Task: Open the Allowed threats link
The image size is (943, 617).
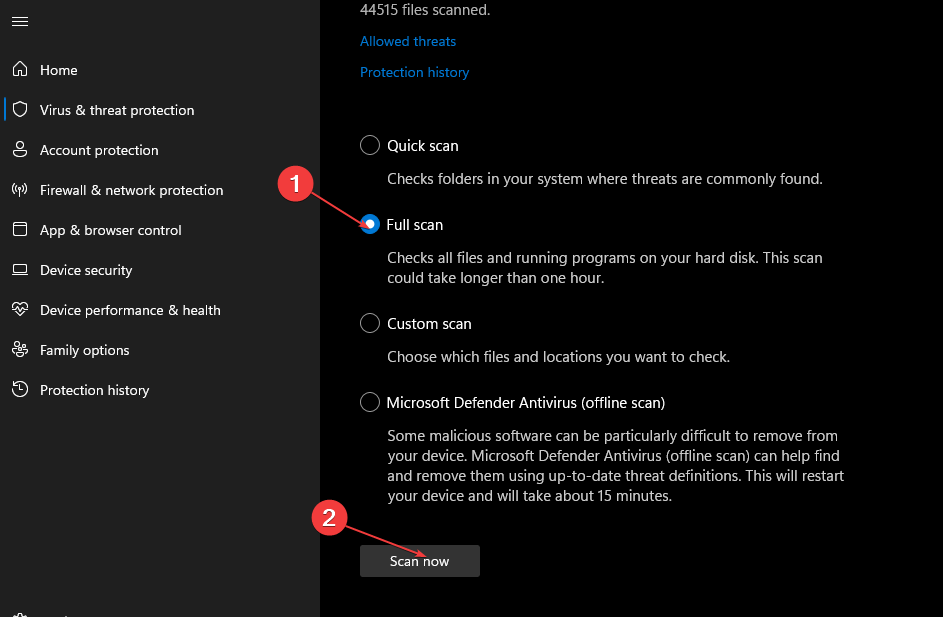Action: 408,41
